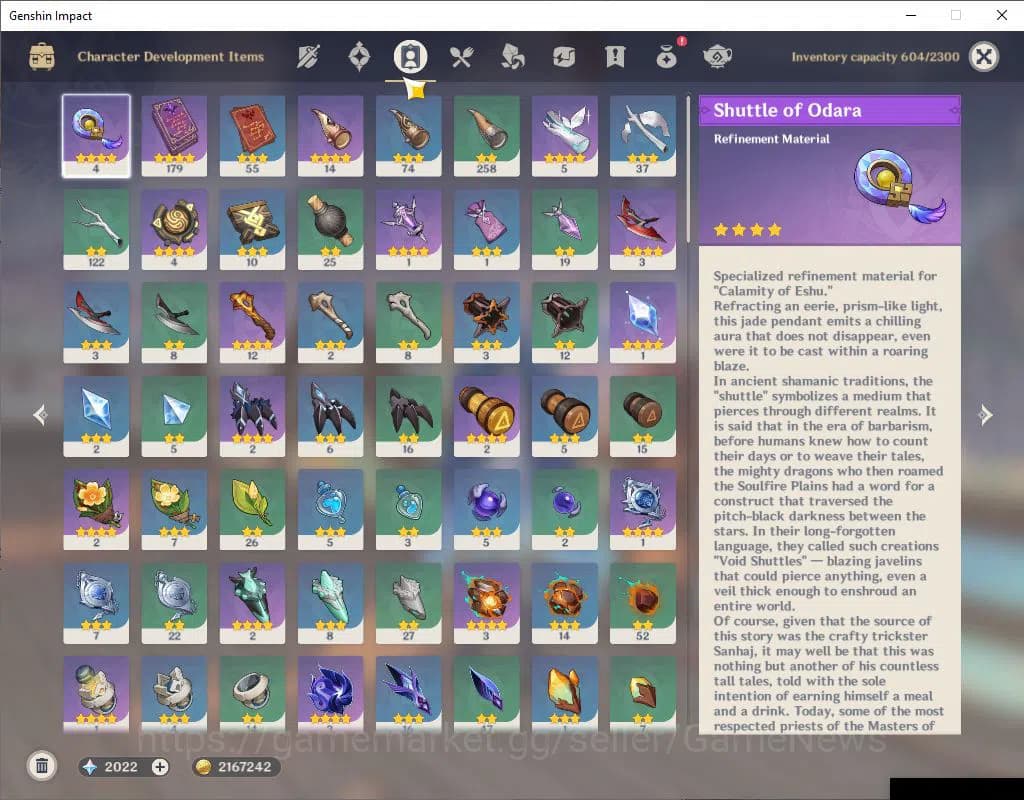Click the Primogem plus button to top up

[160, 766]
